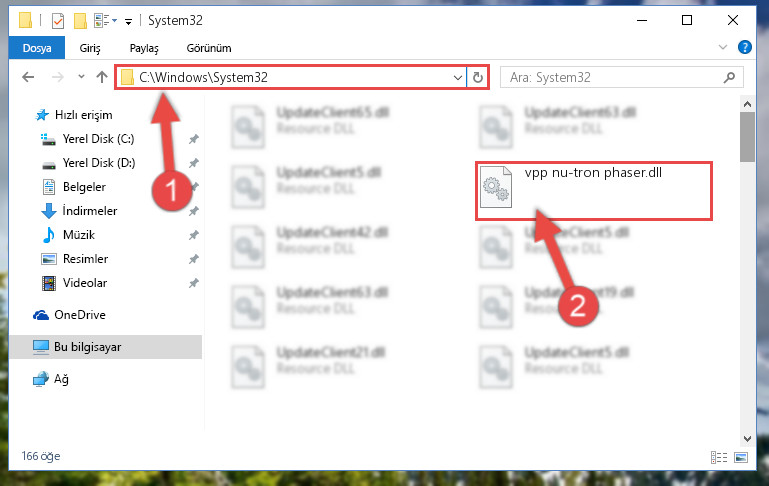Viewport: 769px width, 486px height.
Task: Switch to details view icon in status bar
Action: tap(718, 457)
